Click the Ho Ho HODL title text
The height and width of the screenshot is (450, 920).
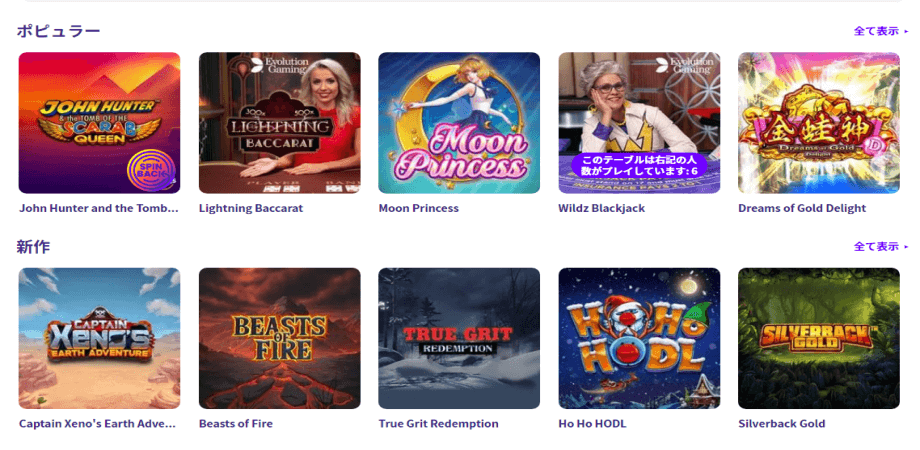point(592,424)
